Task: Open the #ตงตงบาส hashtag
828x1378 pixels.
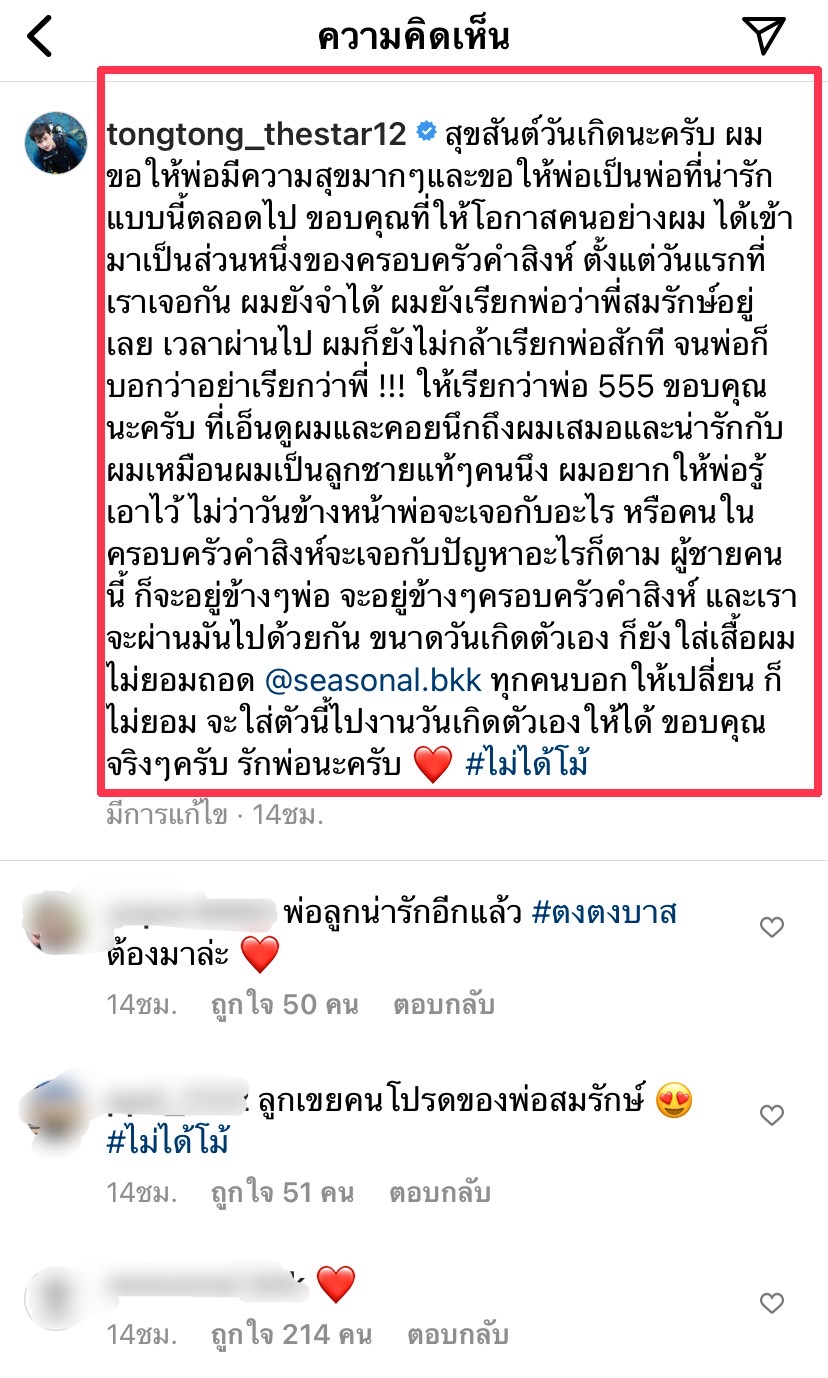Action: pos(605,912)
